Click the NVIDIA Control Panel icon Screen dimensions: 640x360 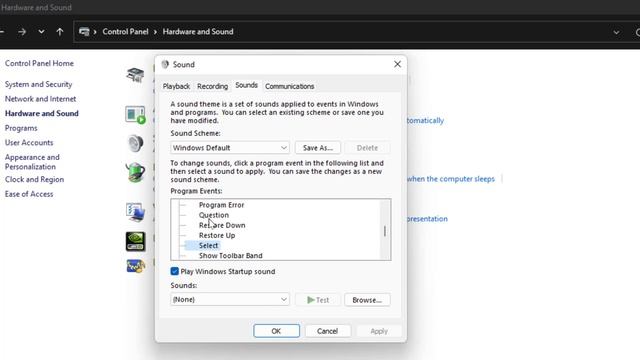tap(135, 241)
